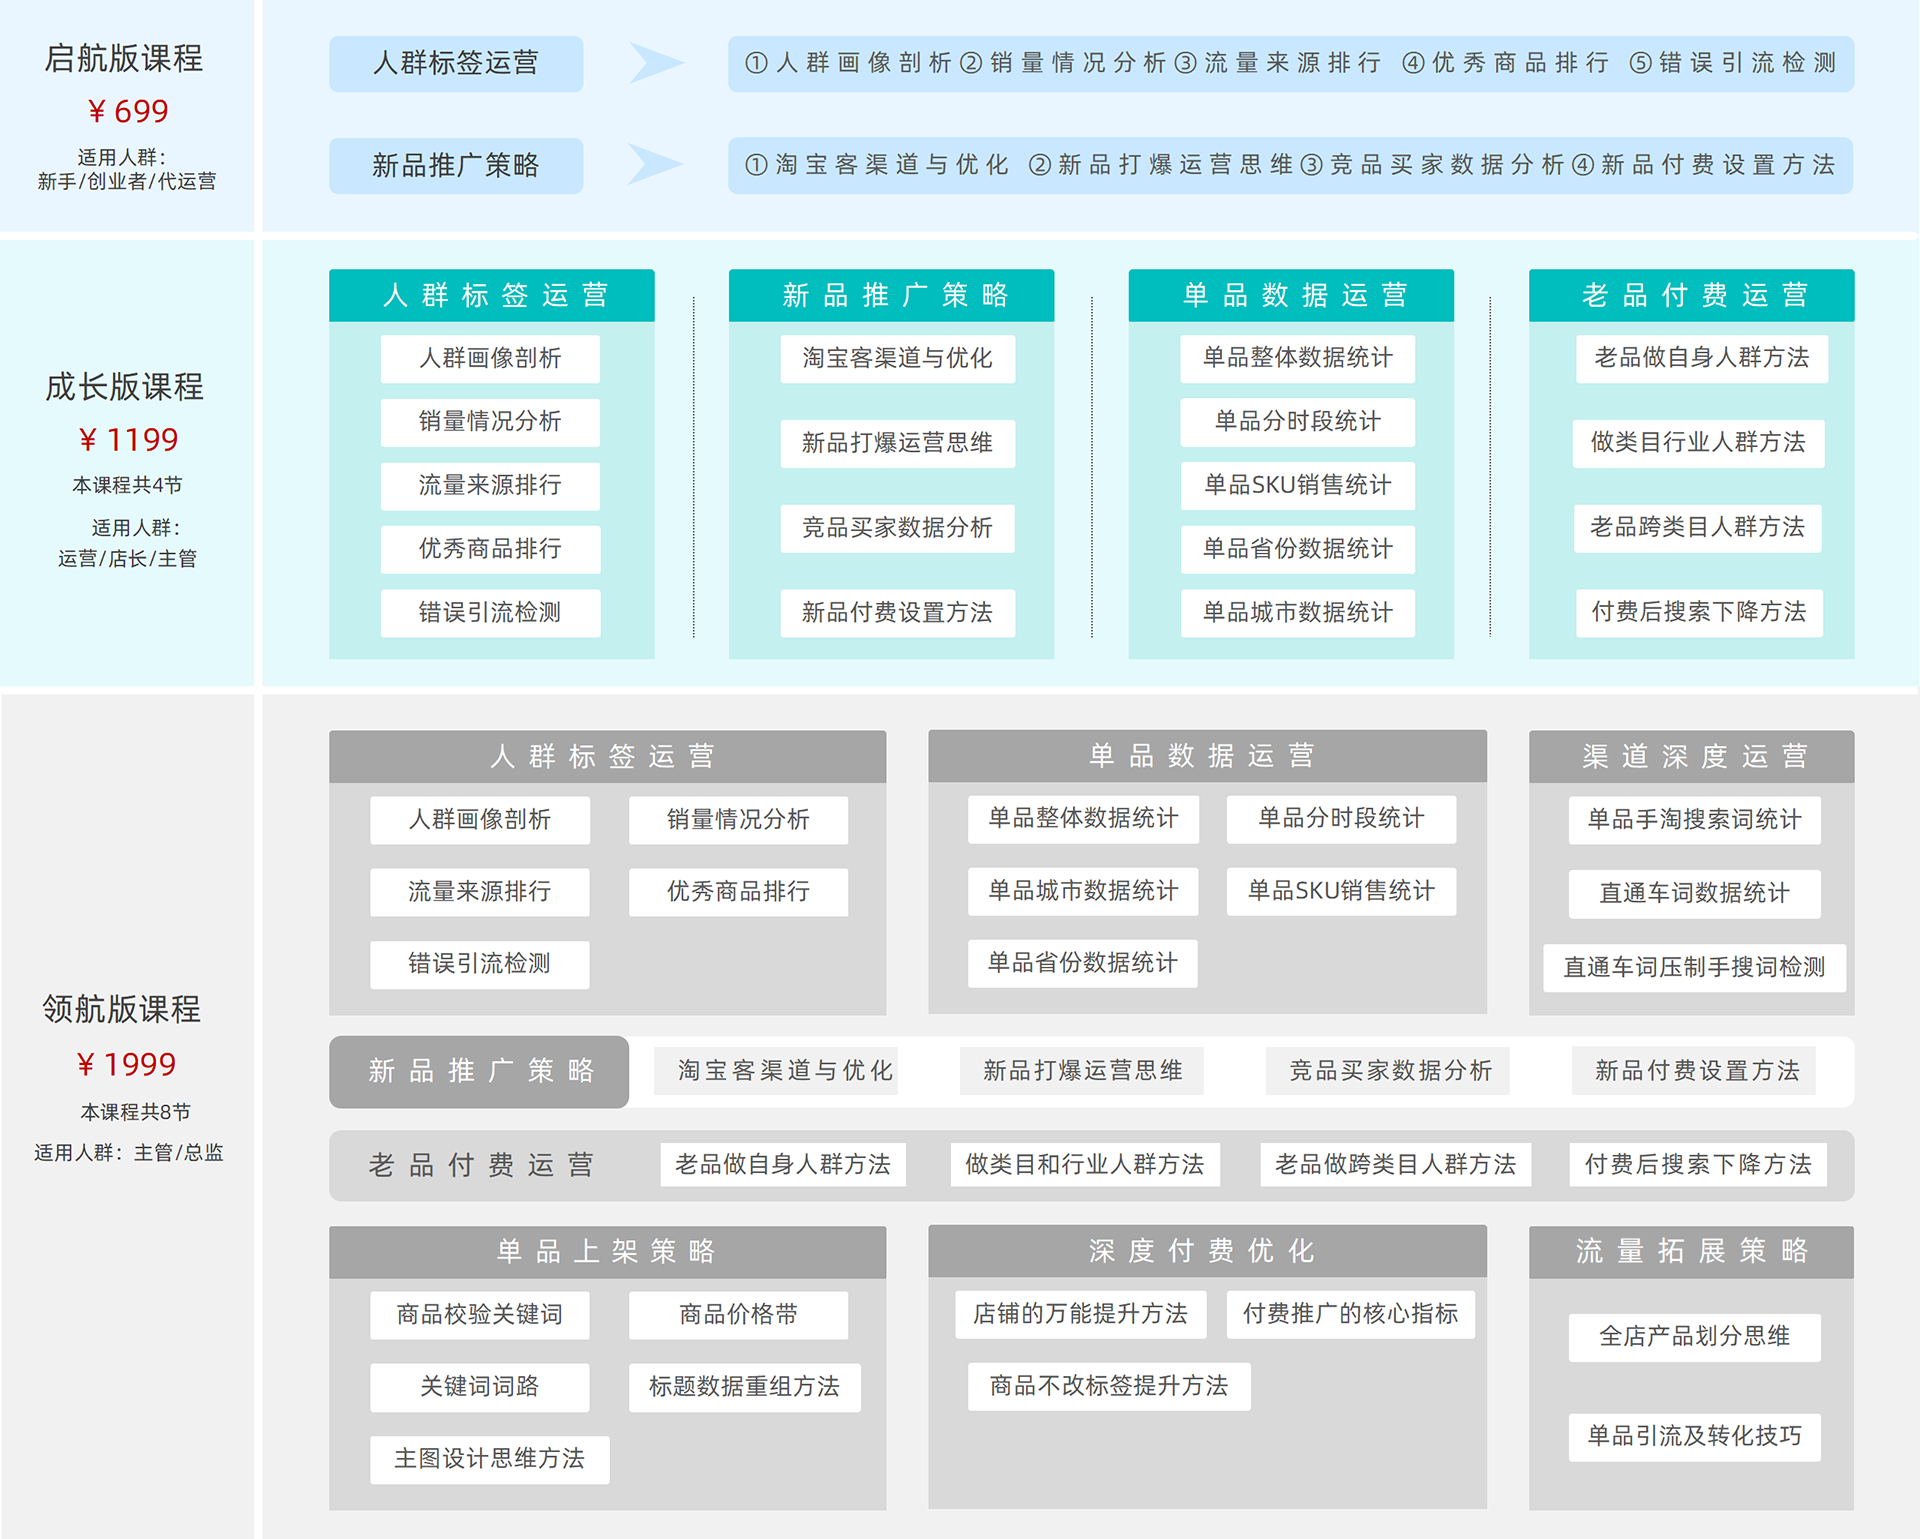Choose 单品引流及转化技巧 item
This screenshot has height=1539, width=1920.
point(1694,1437)
